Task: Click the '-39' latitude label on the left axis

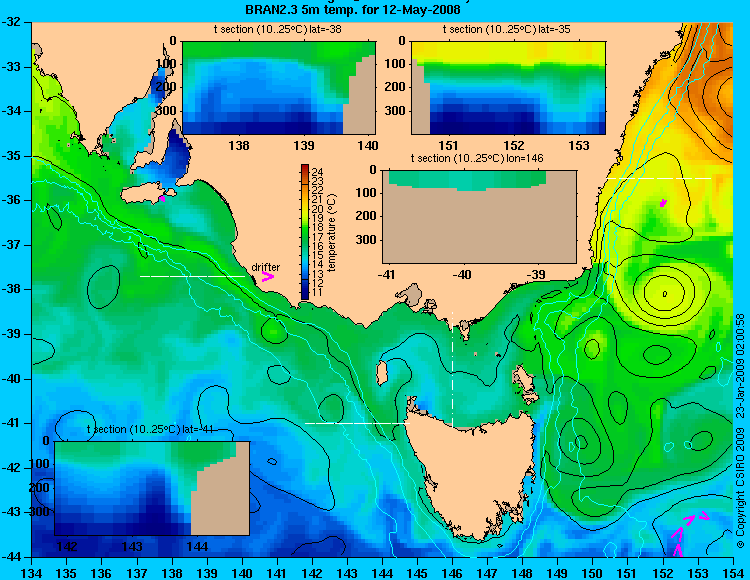Action: tap(11, 334)
